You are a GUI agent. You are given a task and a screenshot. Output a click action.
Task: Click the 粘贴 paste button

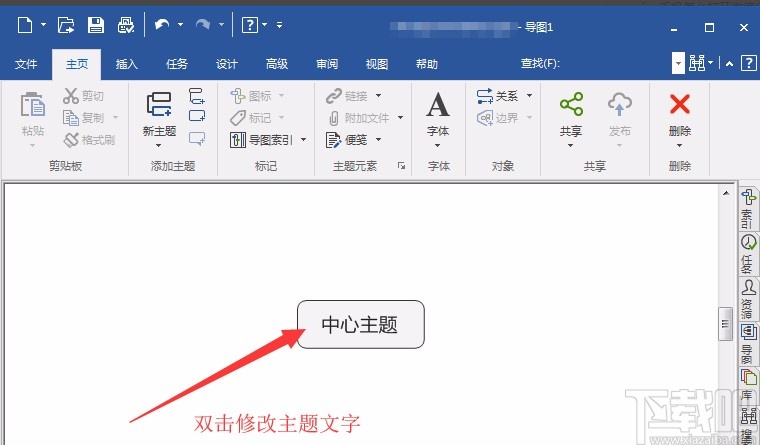pos(33,119)
